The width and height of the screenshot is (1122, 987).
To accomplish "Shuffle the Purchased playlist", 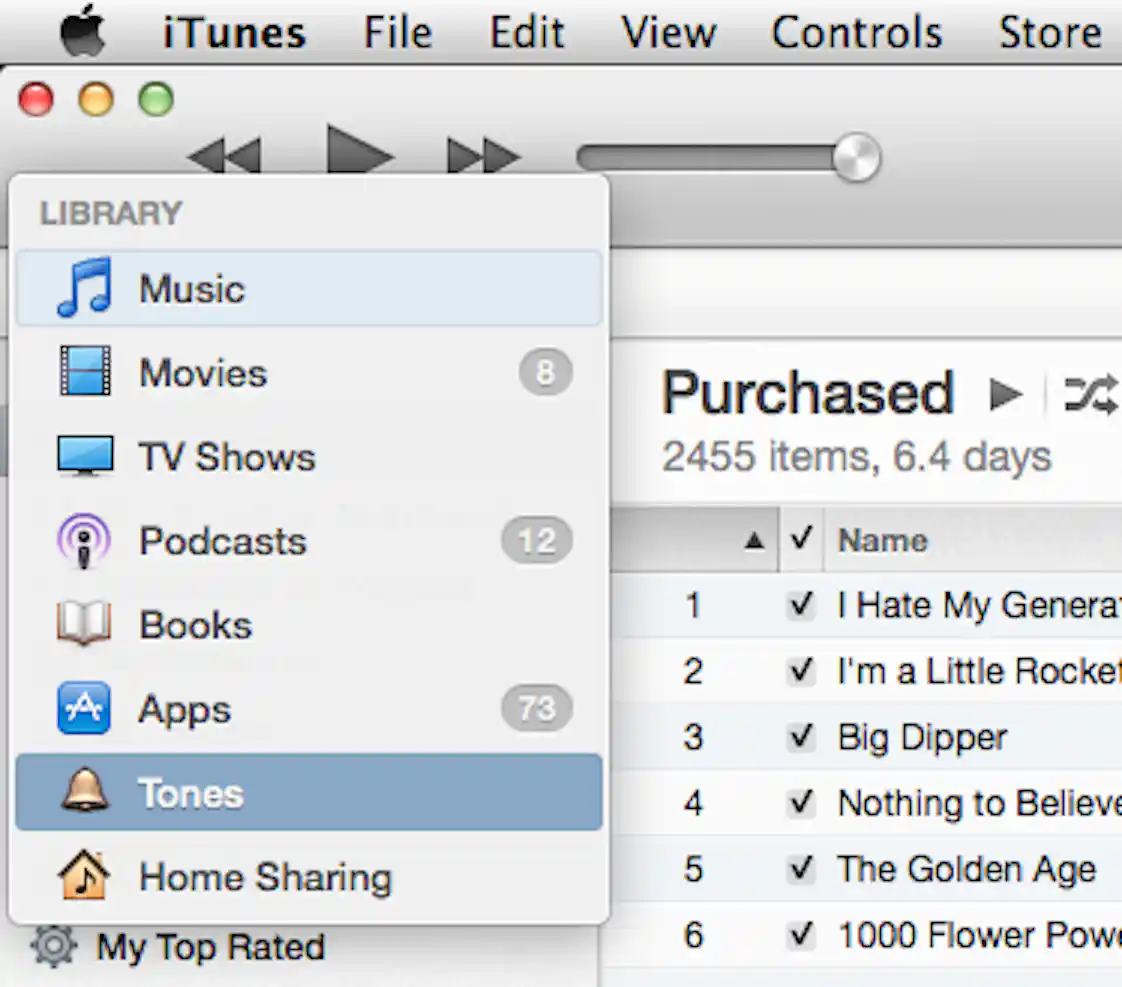I will 1092,393.
